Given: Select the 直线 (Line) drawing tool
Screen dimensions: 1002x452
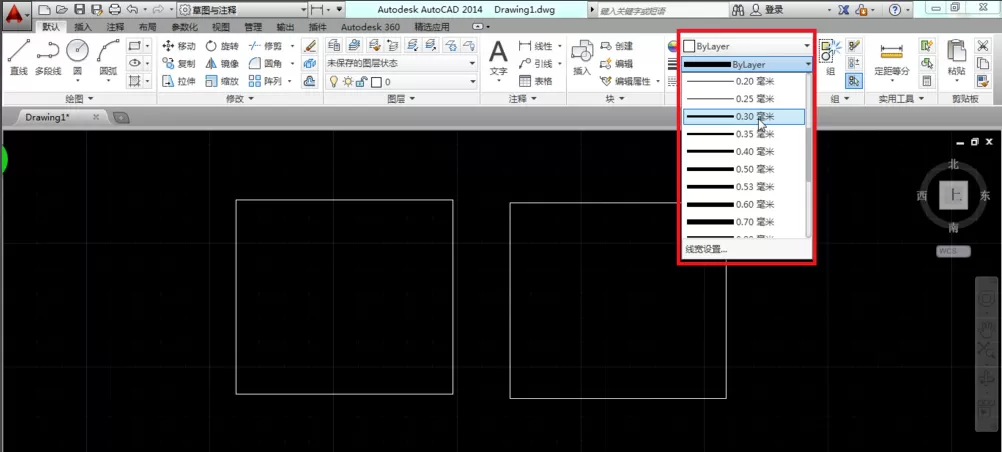Looking at the screenshot, I should pos(19,58).
